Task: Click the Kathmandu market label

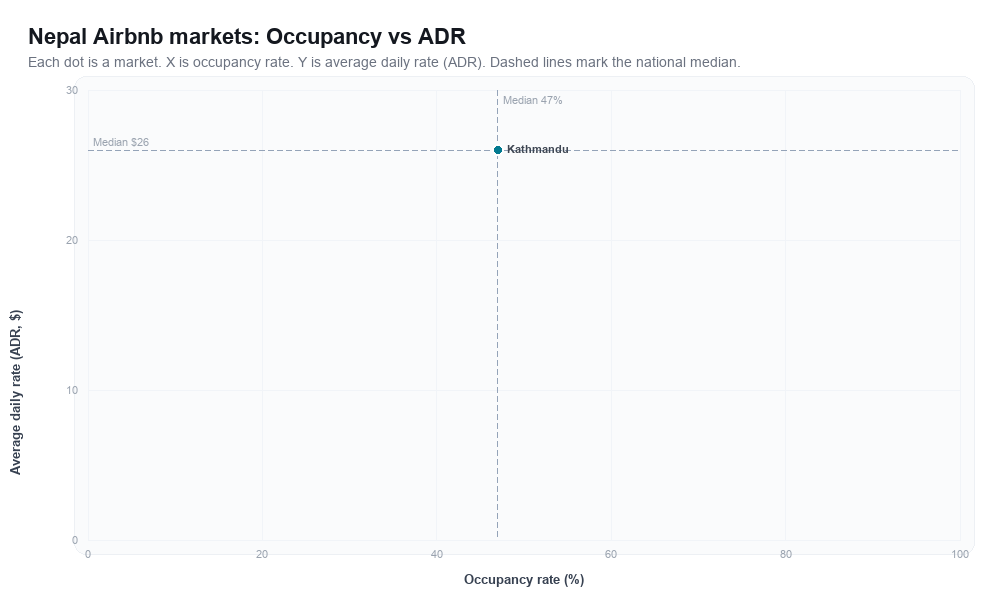Action: [538, 149]
